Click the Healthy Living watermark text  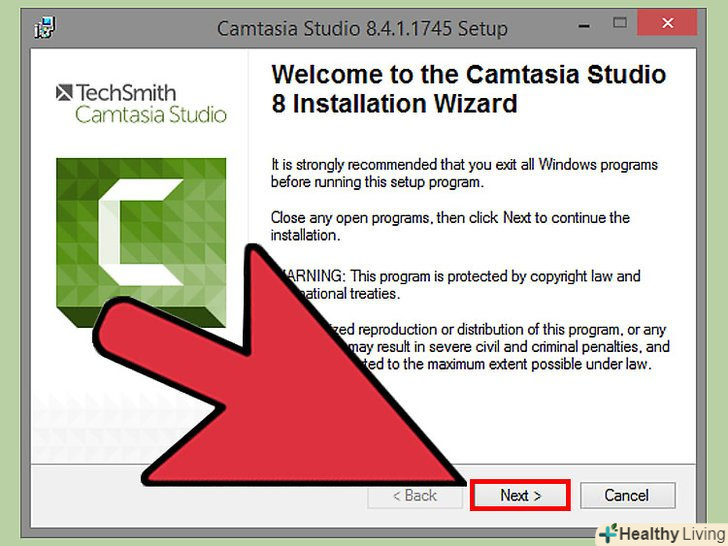point(672,534)
